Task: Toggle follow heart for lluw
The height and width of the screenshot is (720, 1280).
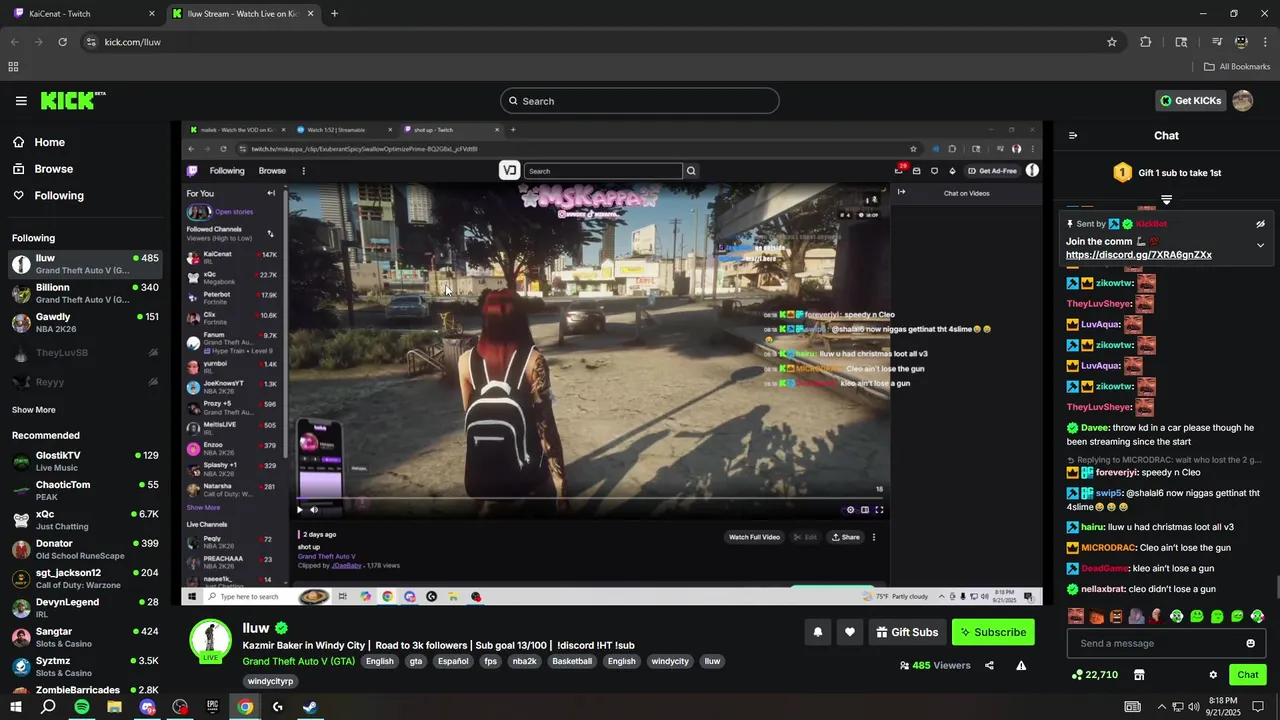Action: (850, 632)
